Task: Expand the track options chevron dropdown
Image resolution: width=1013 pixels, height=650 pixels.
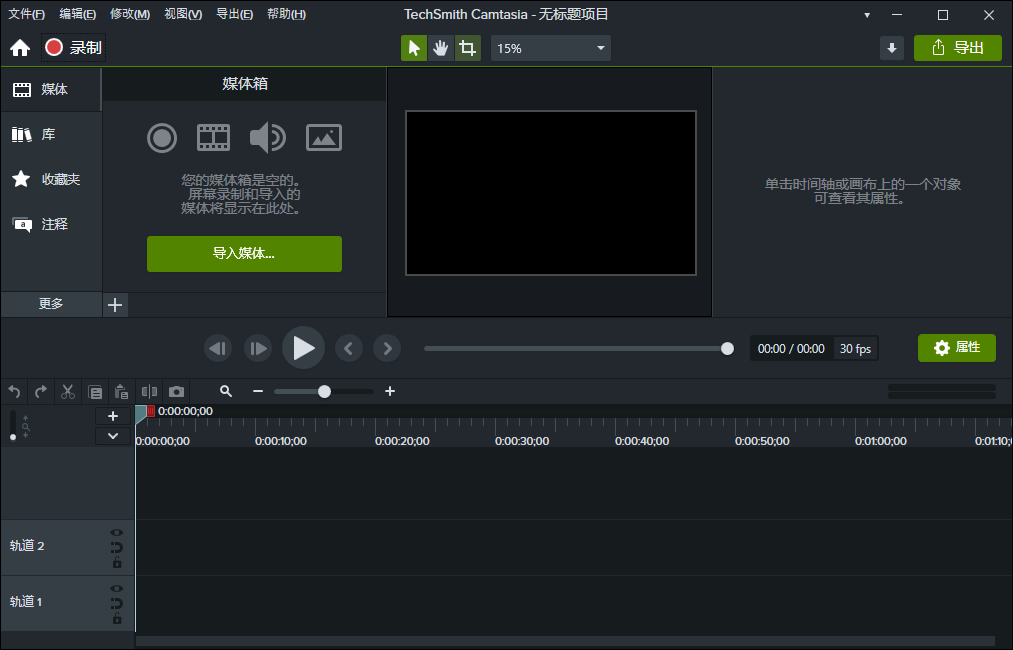Action: pos(113,436)
